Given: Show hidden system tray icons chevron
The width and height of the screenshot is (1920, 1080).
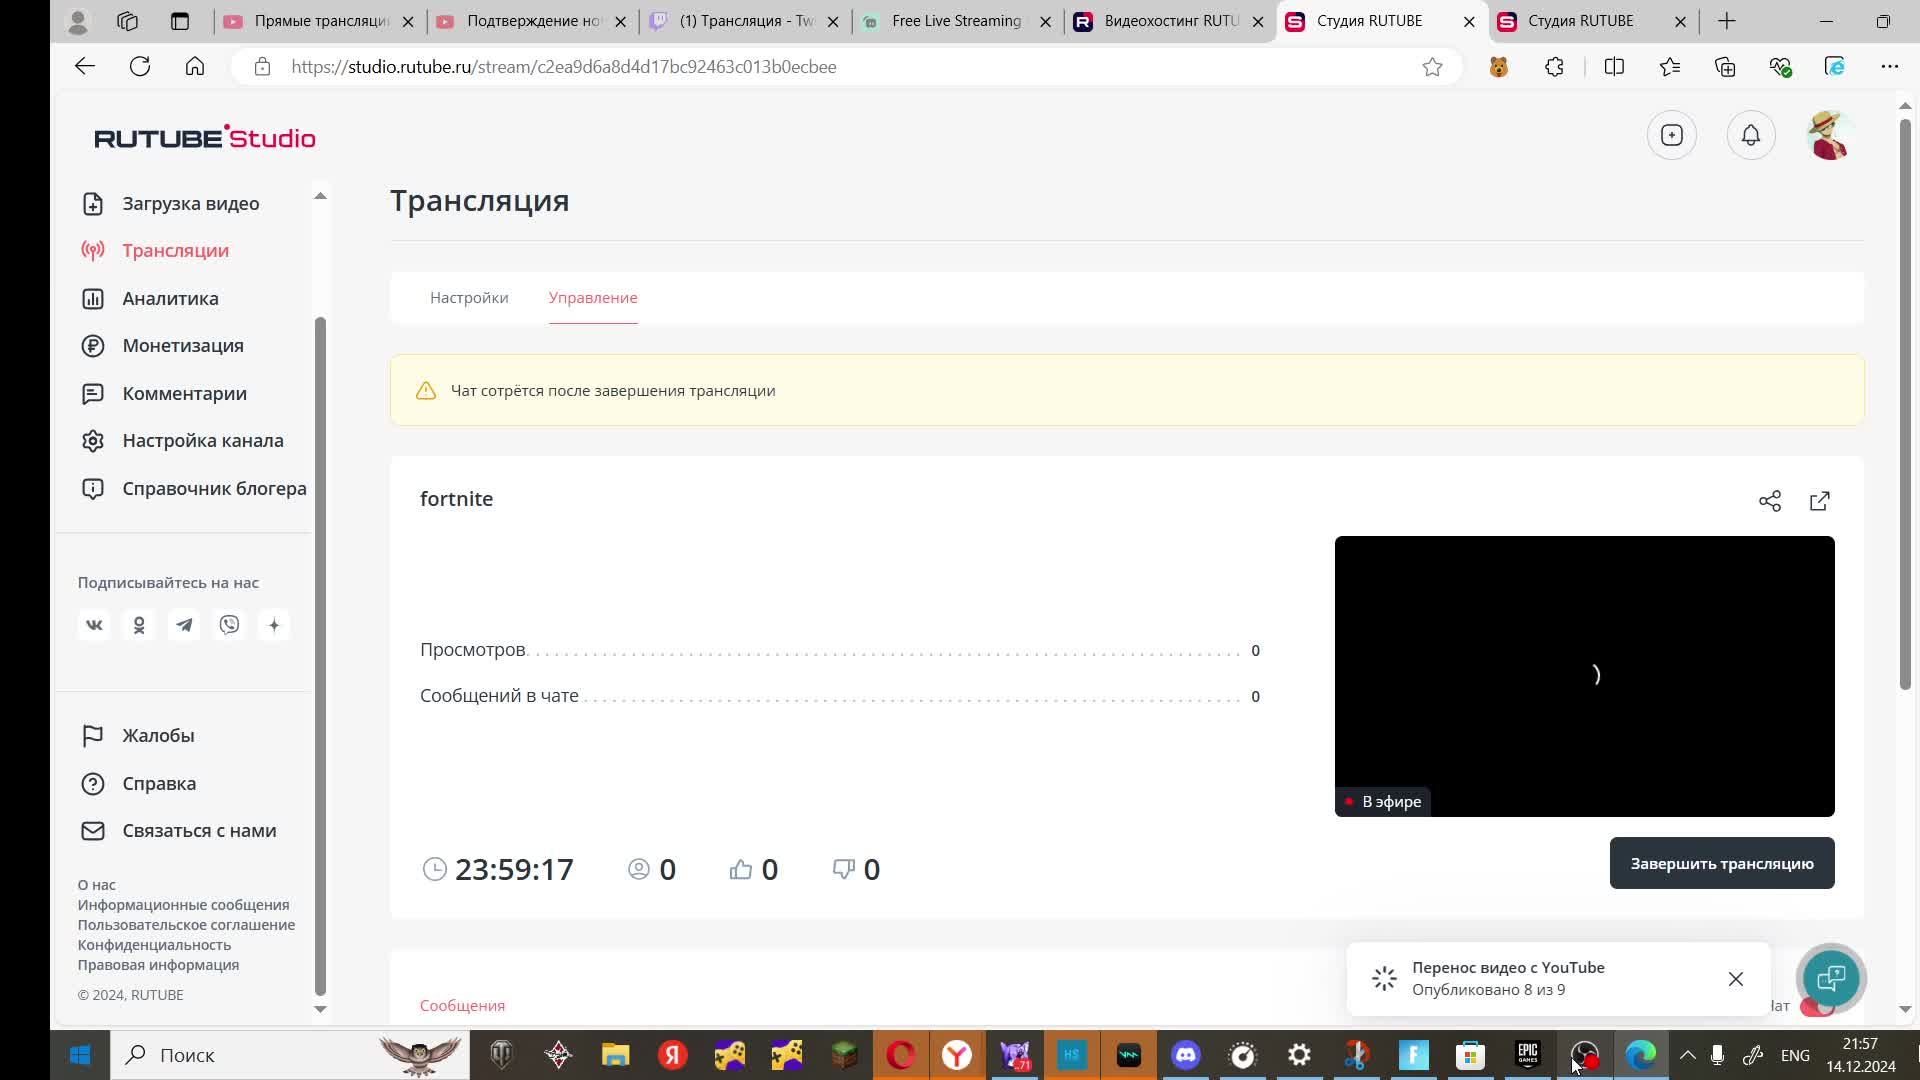Looking at the screenshot, I should click(1687, 1055).
